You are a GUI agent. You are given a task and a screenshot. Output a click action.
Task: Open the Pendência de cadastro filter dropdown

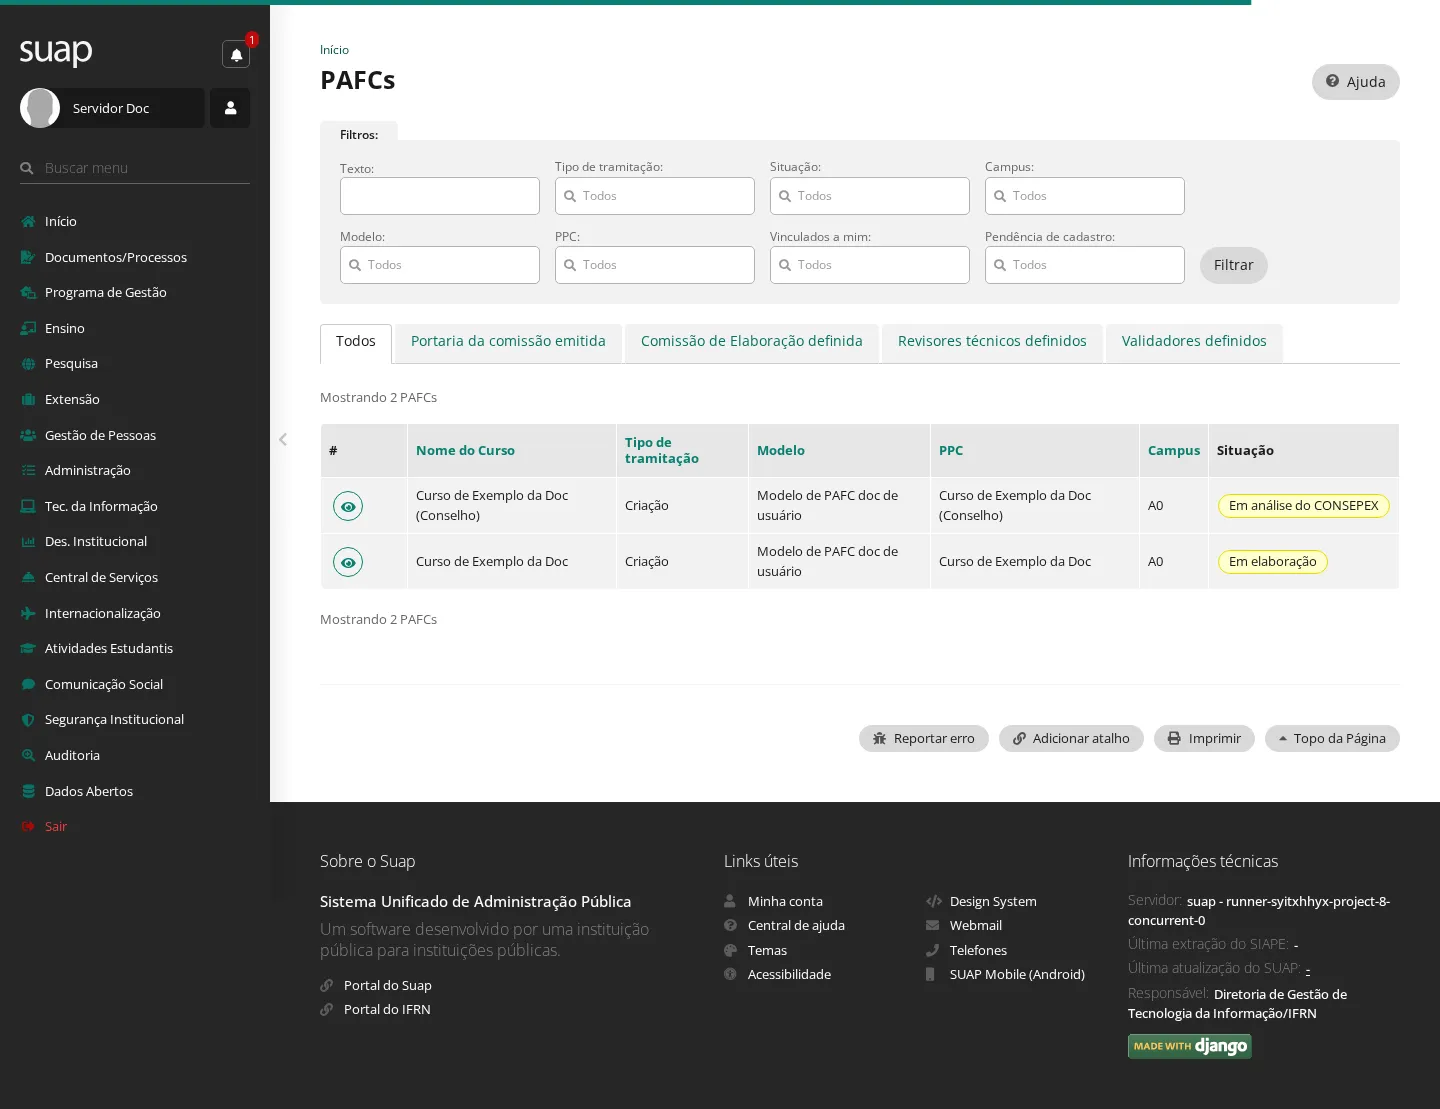pyautogui.click(x=1085, y=265)
